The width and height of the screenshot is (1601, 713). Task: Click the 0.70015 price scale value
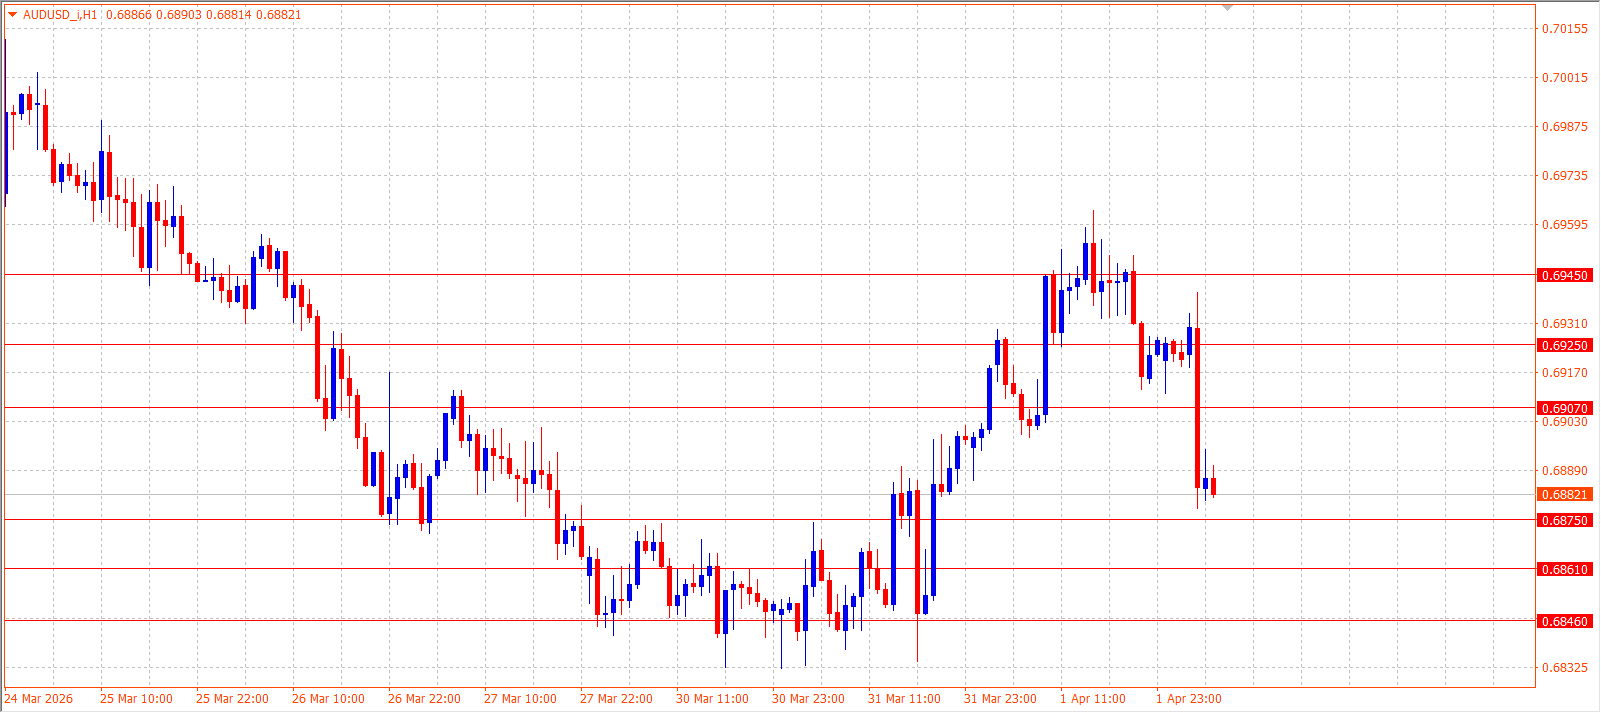coord(1564,78)
